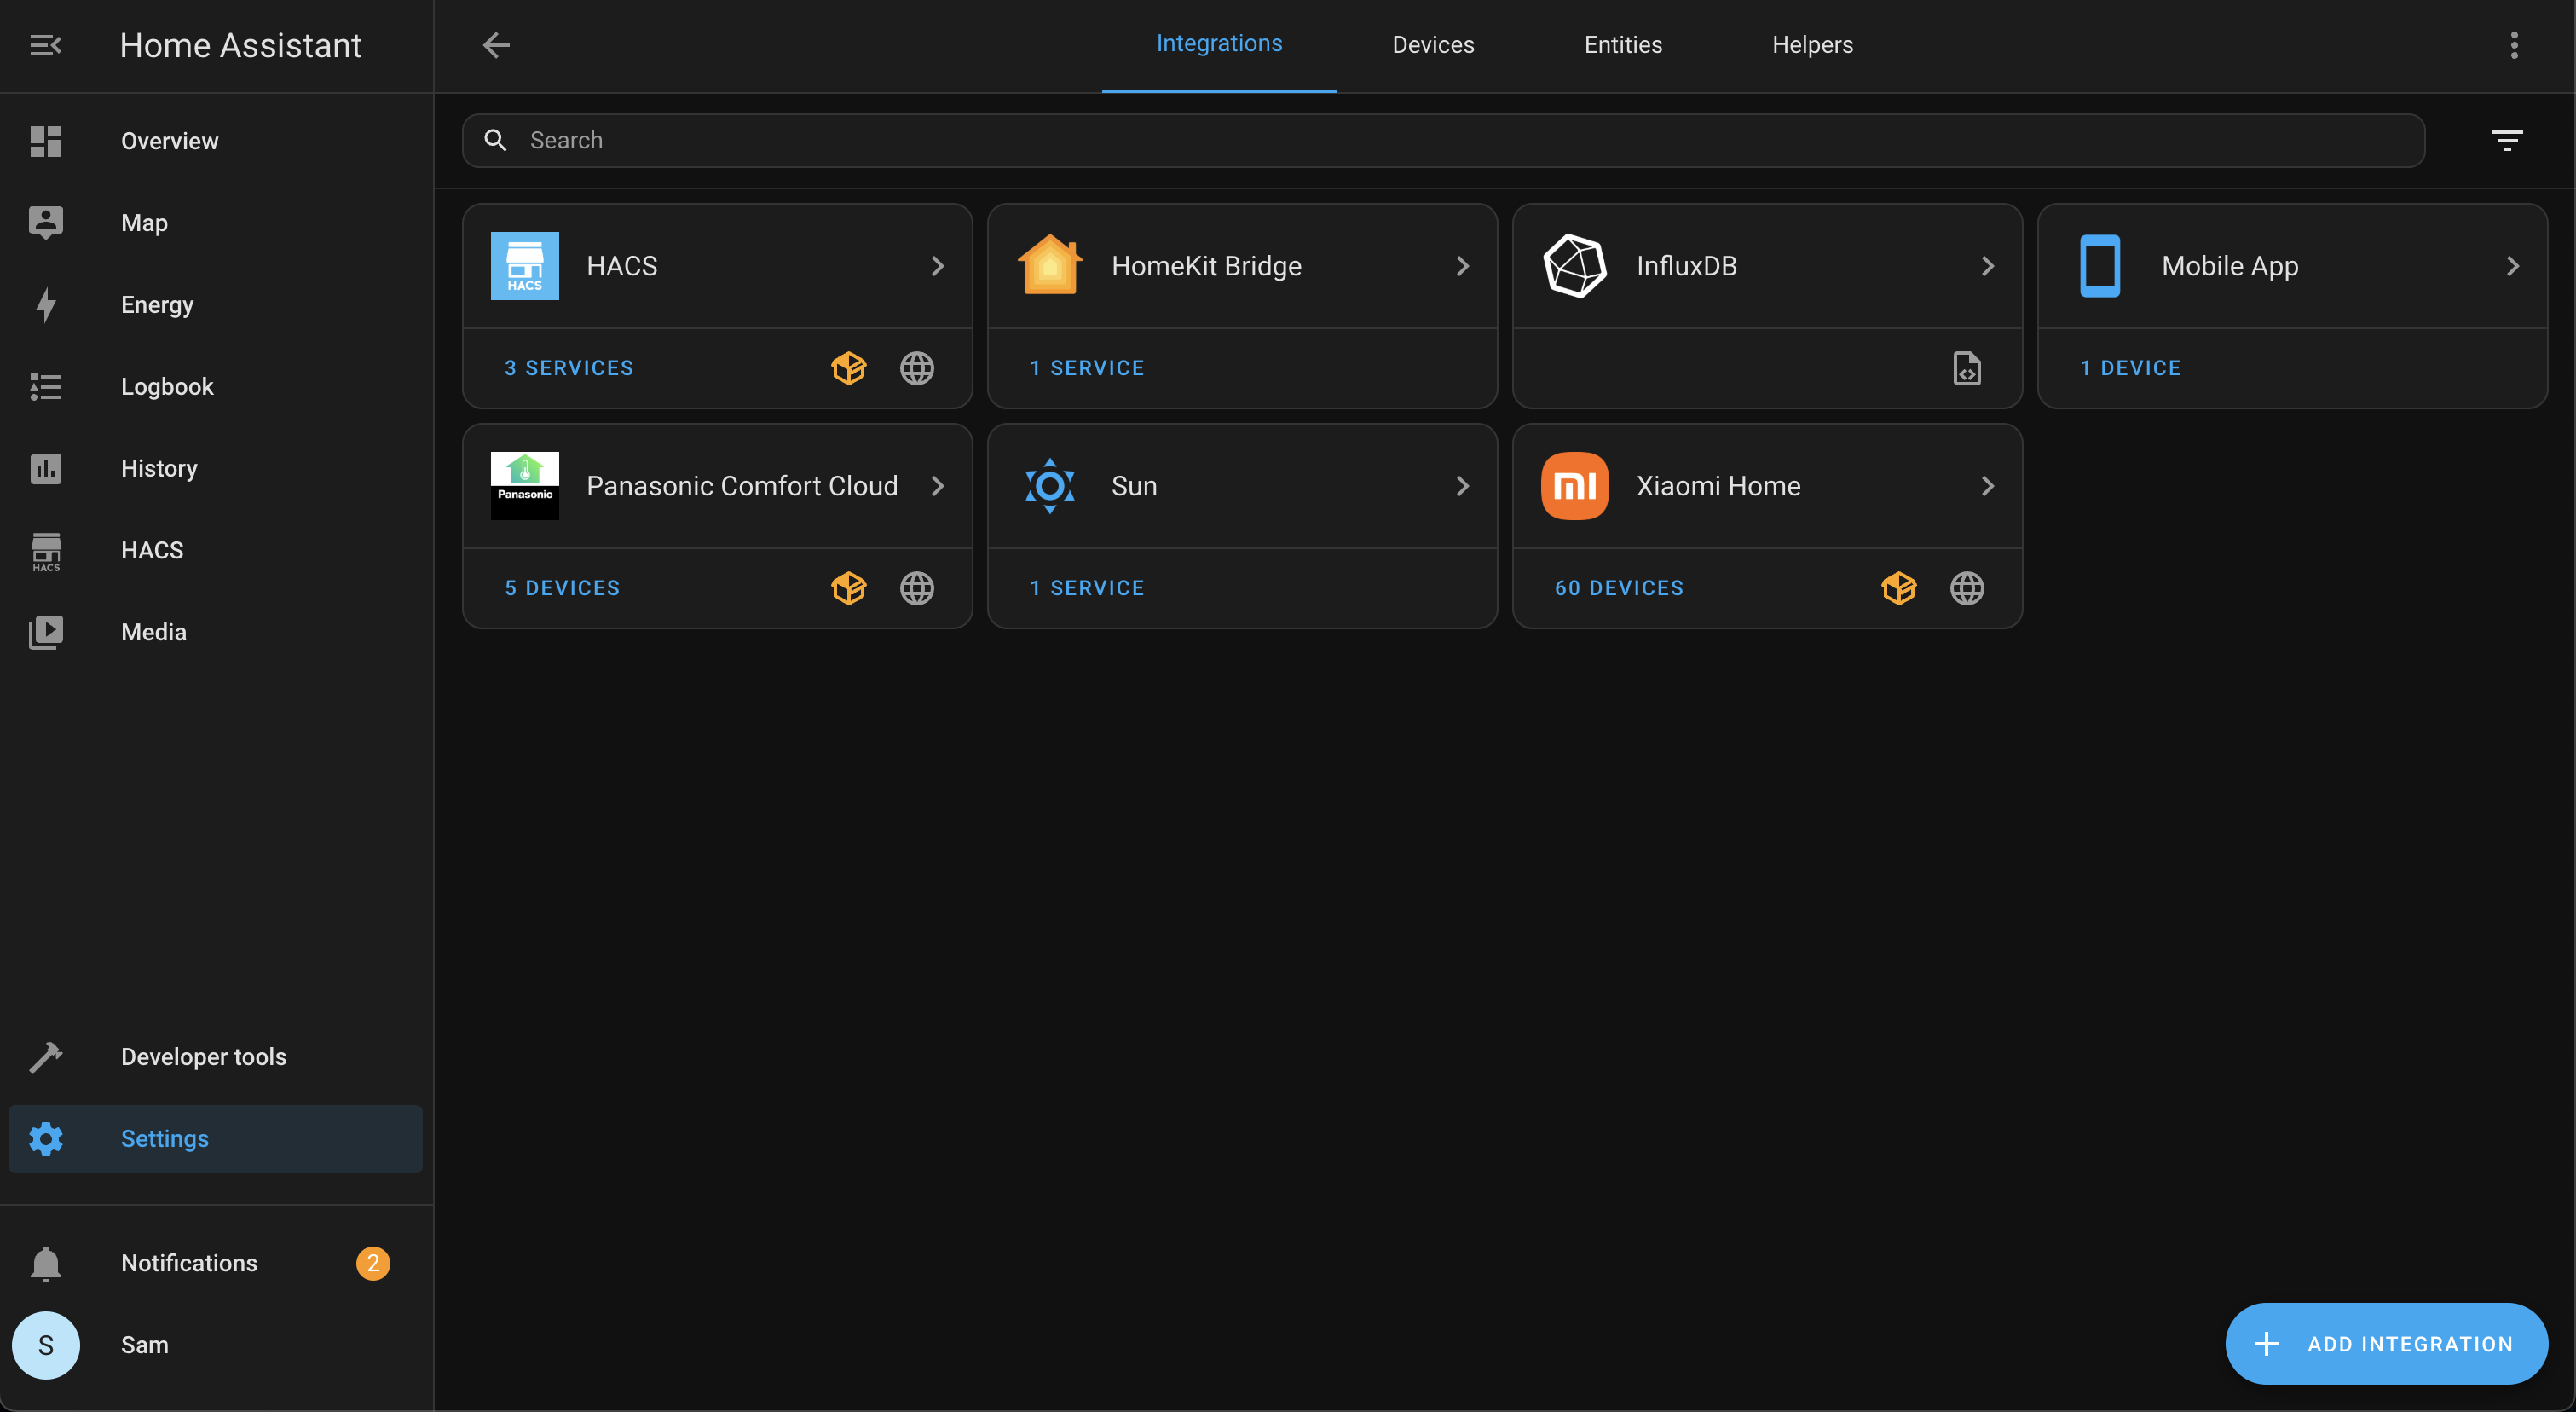Open Mobile App 1 Device link
The height and width of the screenshot is (1412, 2576).
click(x=2130, y=368)
